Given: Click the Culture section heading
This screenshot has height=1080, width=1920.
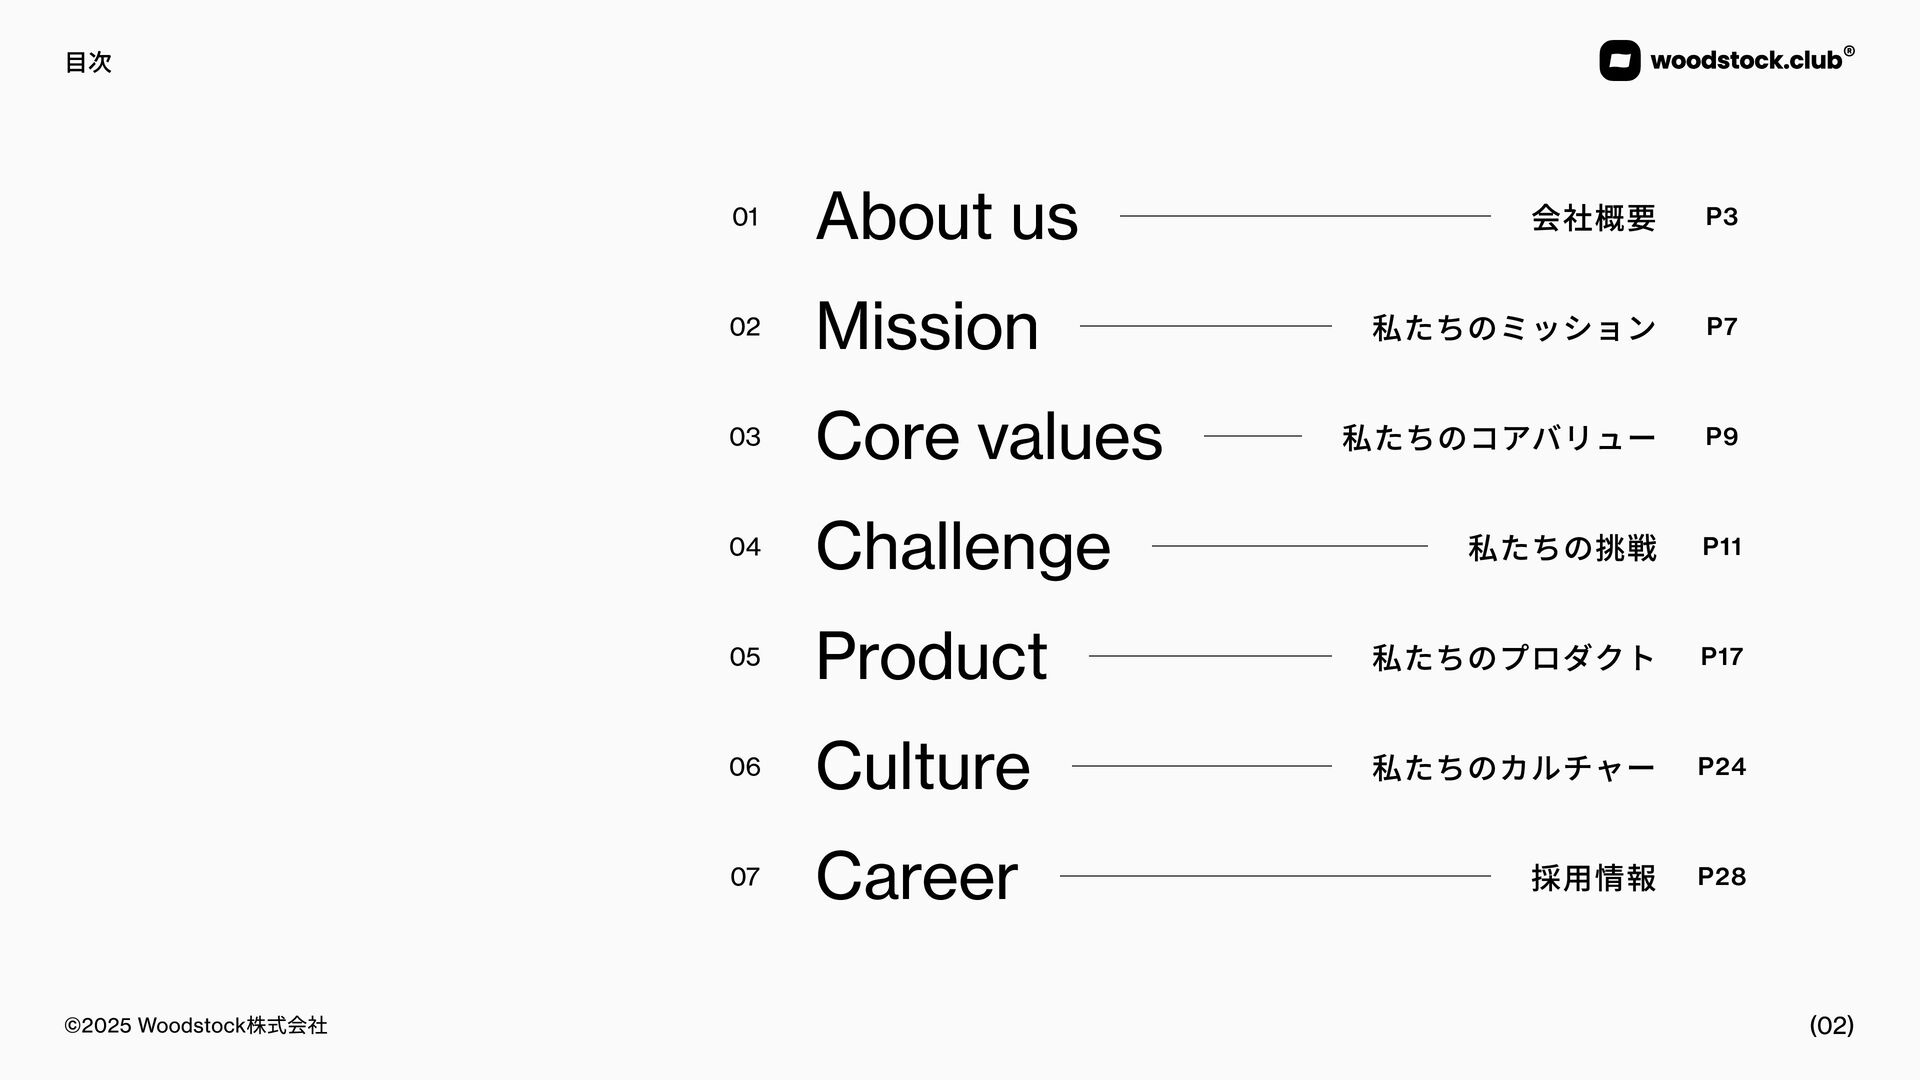Looking at the screenshot, I should (922, 766).
